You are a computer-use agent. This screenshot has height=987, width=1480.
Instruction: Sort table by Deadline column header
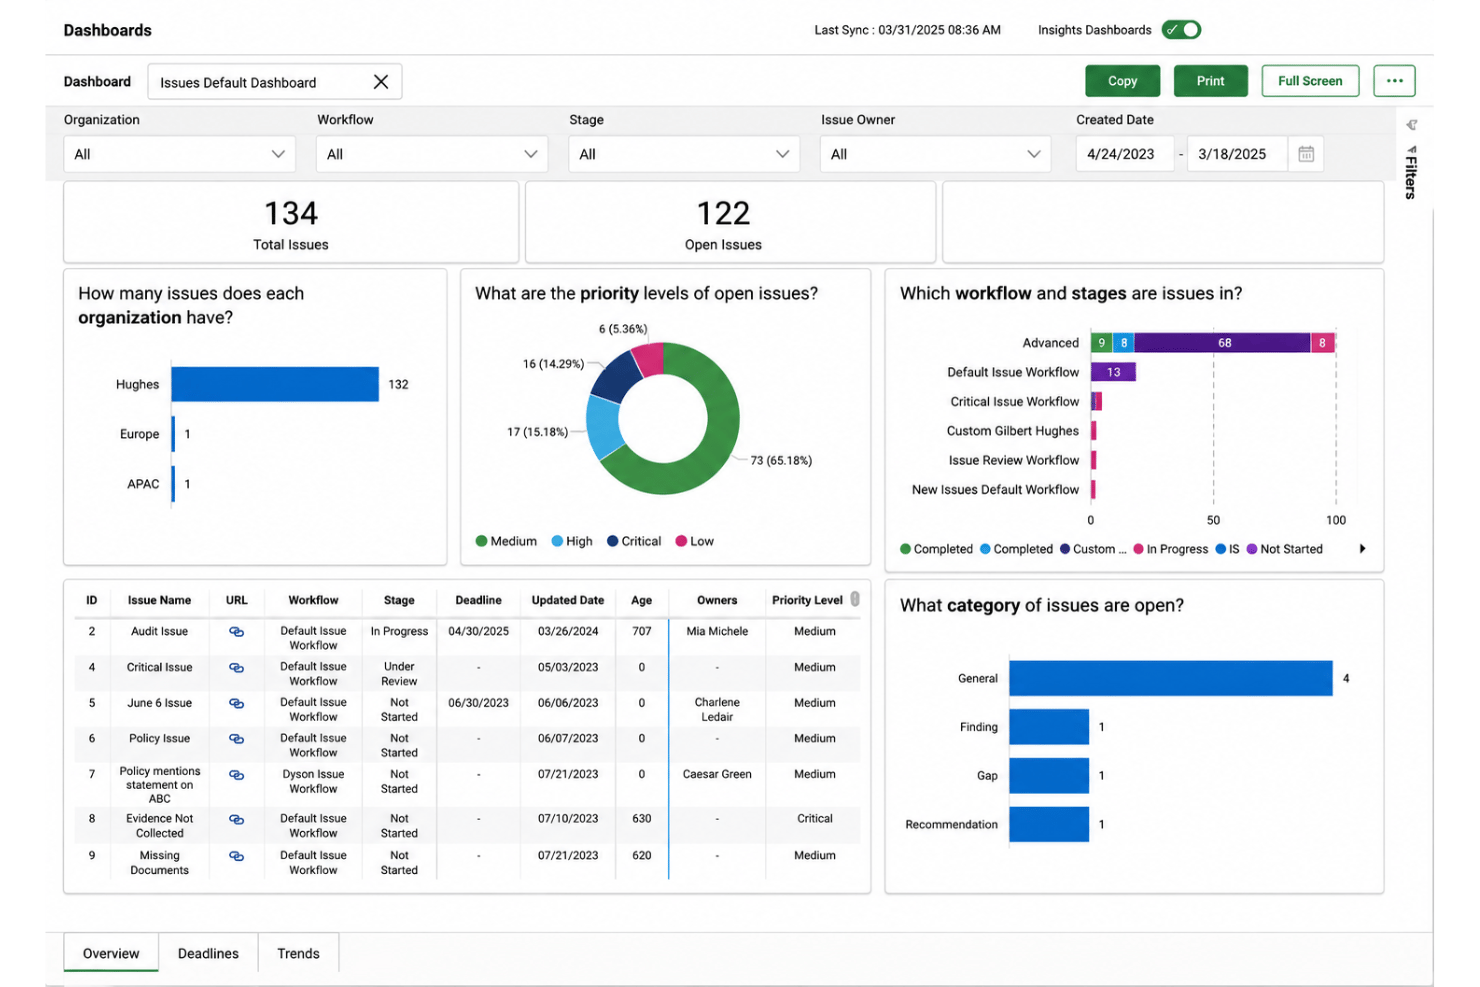(x=478, y=600)
